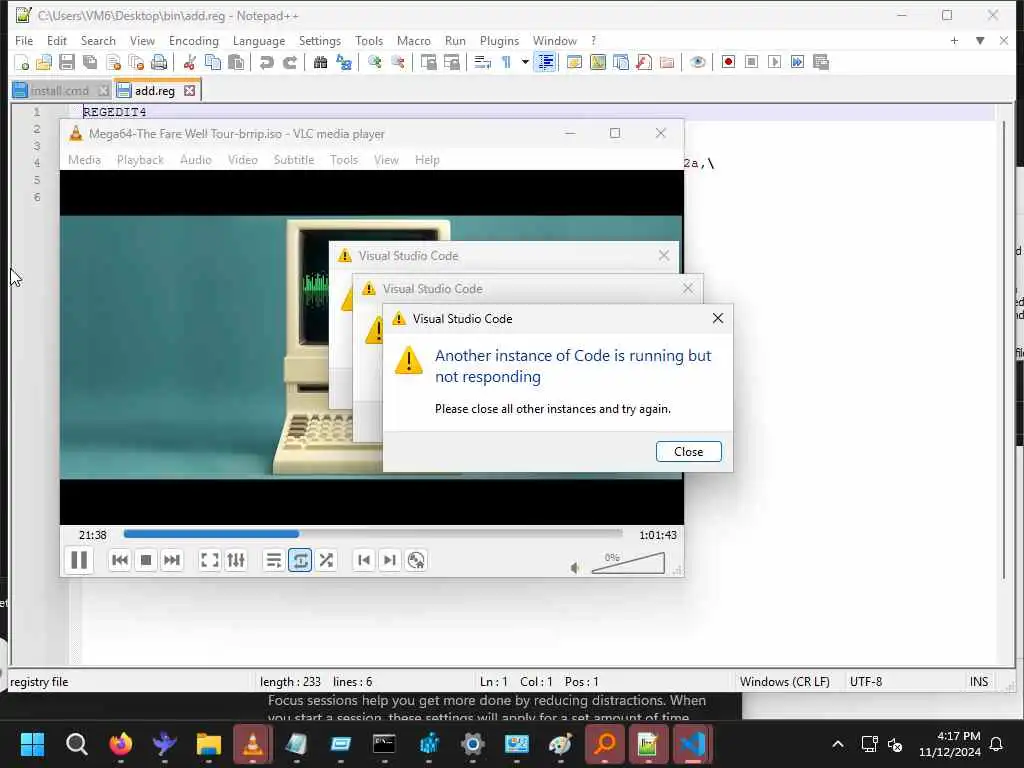The image size is (1024, 768).
Task: Click the VLC volume slider
Action: point(628,563)
